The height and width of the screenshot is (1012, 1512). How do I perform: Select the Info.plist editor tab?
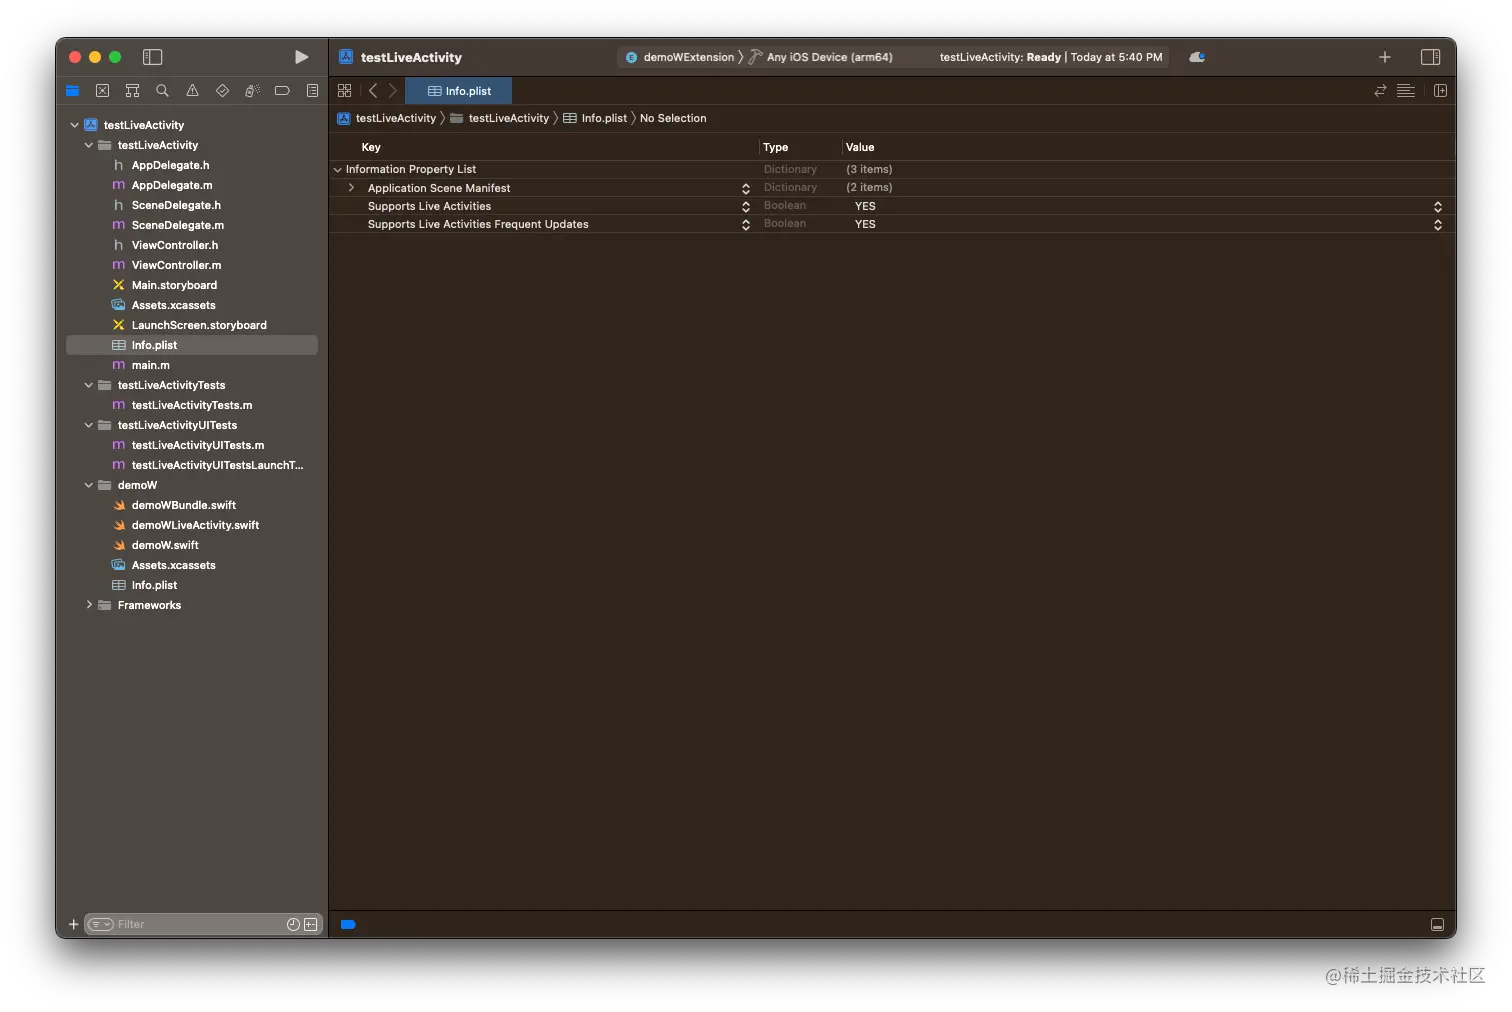[x=459, y=91]
